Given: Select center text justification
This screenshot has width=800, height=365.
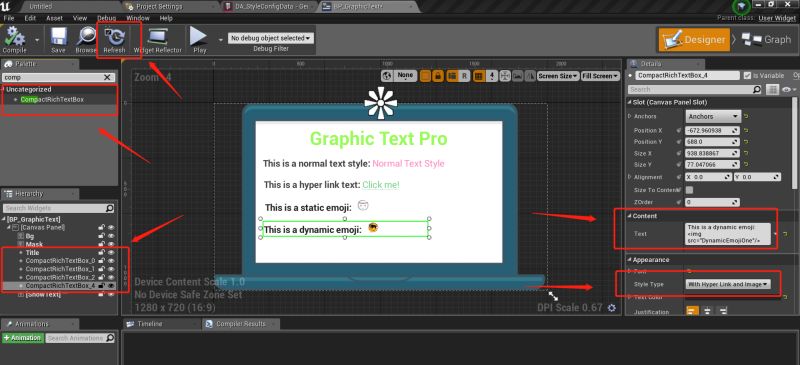Looking at the screenshot, I should [x=707, y=310].
